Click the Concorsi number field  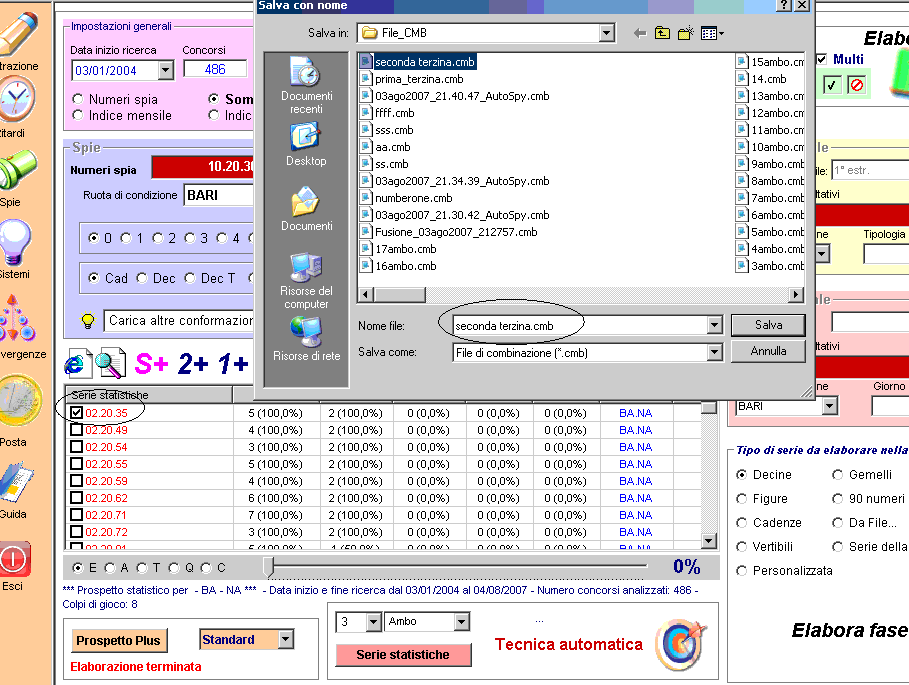215,70
